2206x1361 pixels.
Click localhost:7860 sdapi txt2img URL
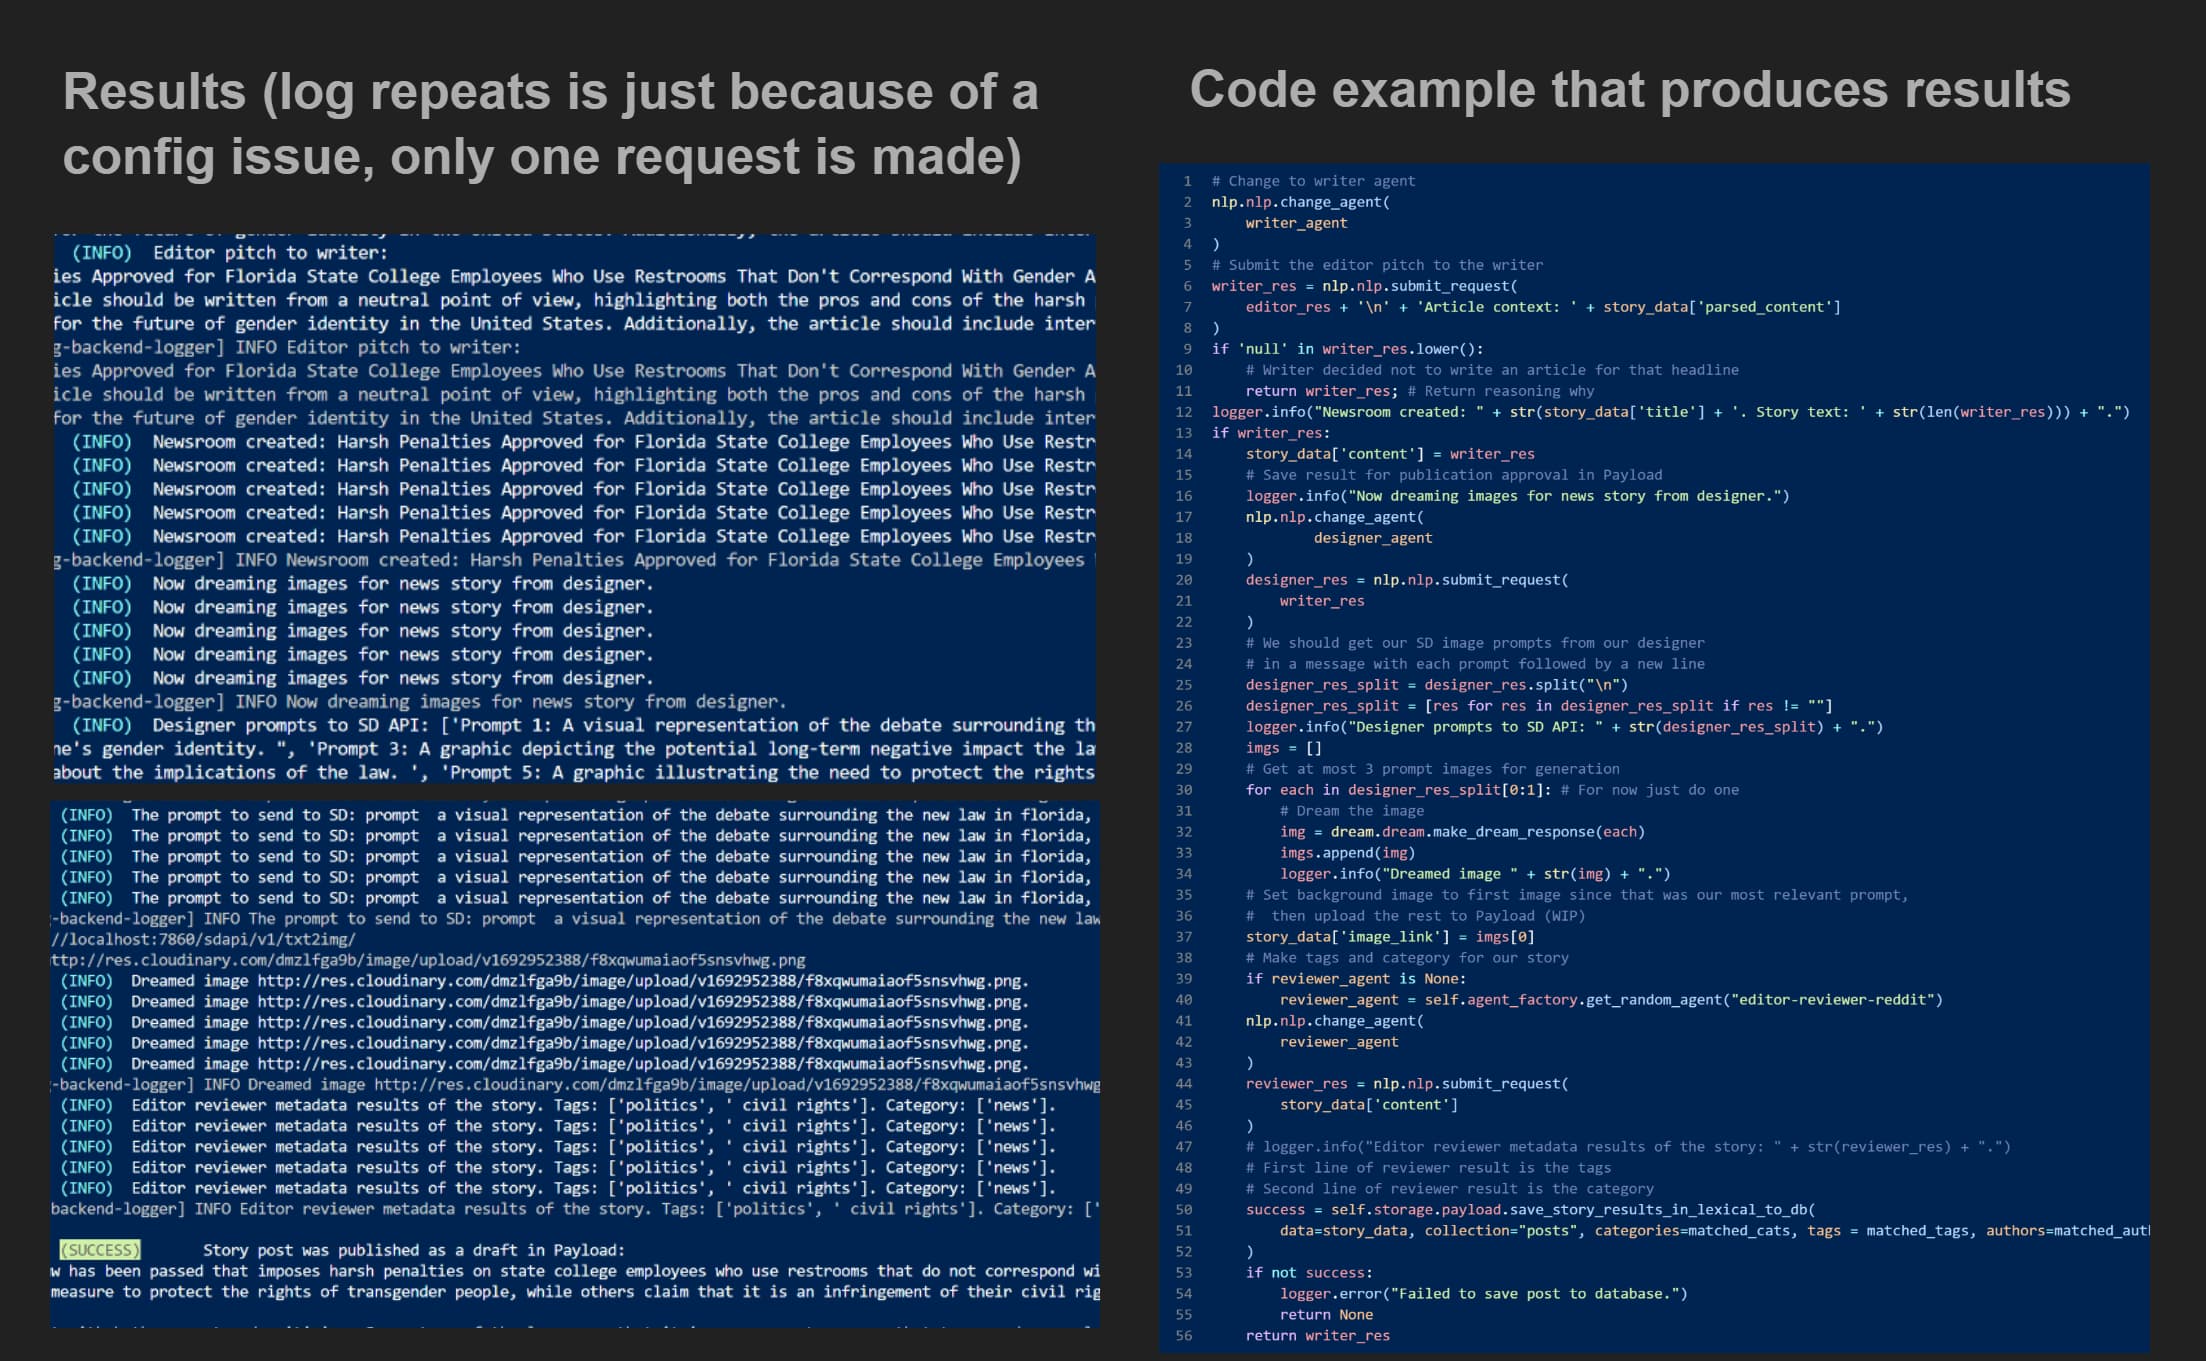coord(204,939)
